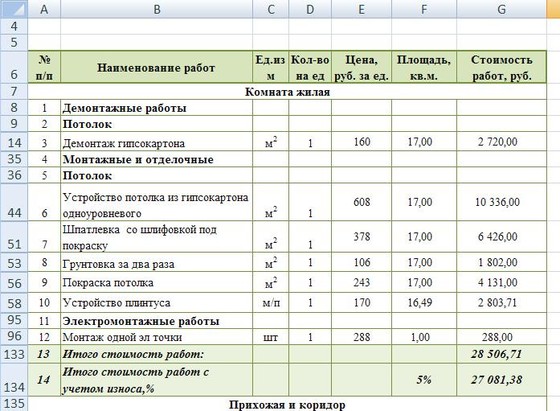Click cell 'Демонтаж гипсокартона'
The height and width of the screenshot is (411, 560).
[x=156, y=142]
